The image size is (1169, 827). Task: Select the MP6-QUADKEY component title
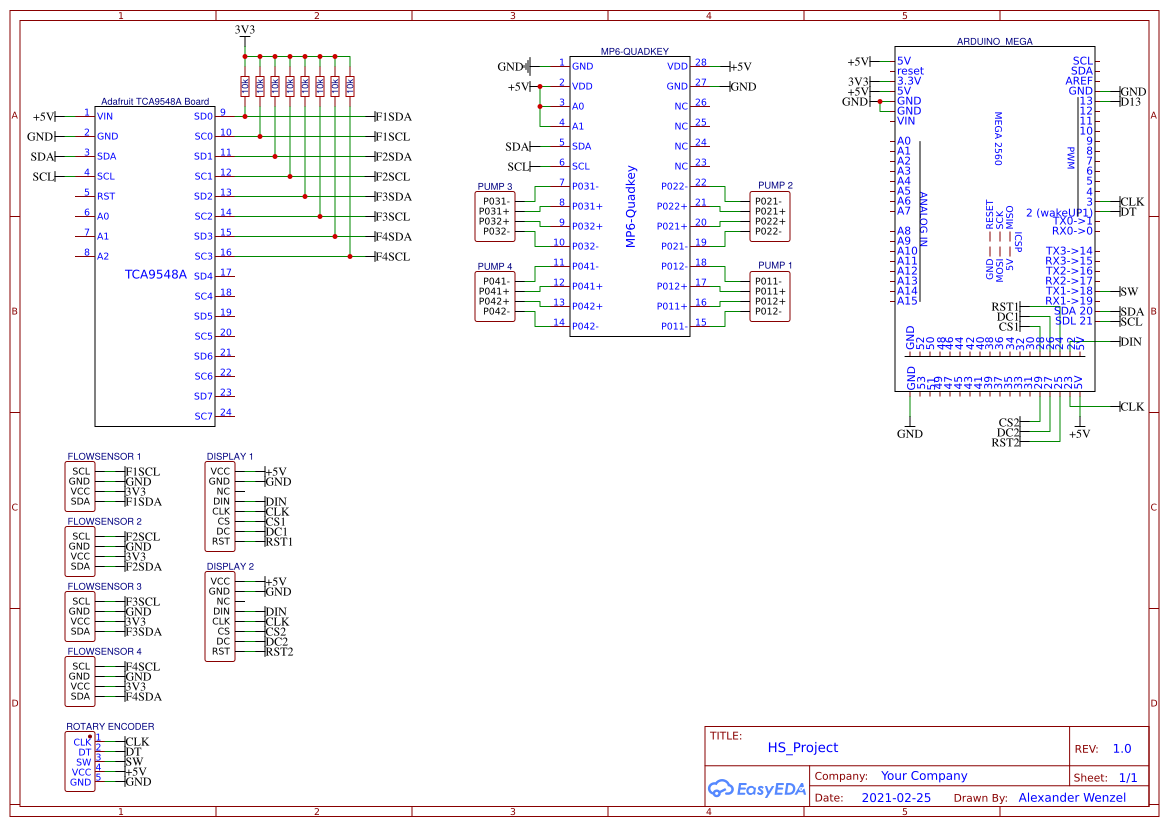634,51
